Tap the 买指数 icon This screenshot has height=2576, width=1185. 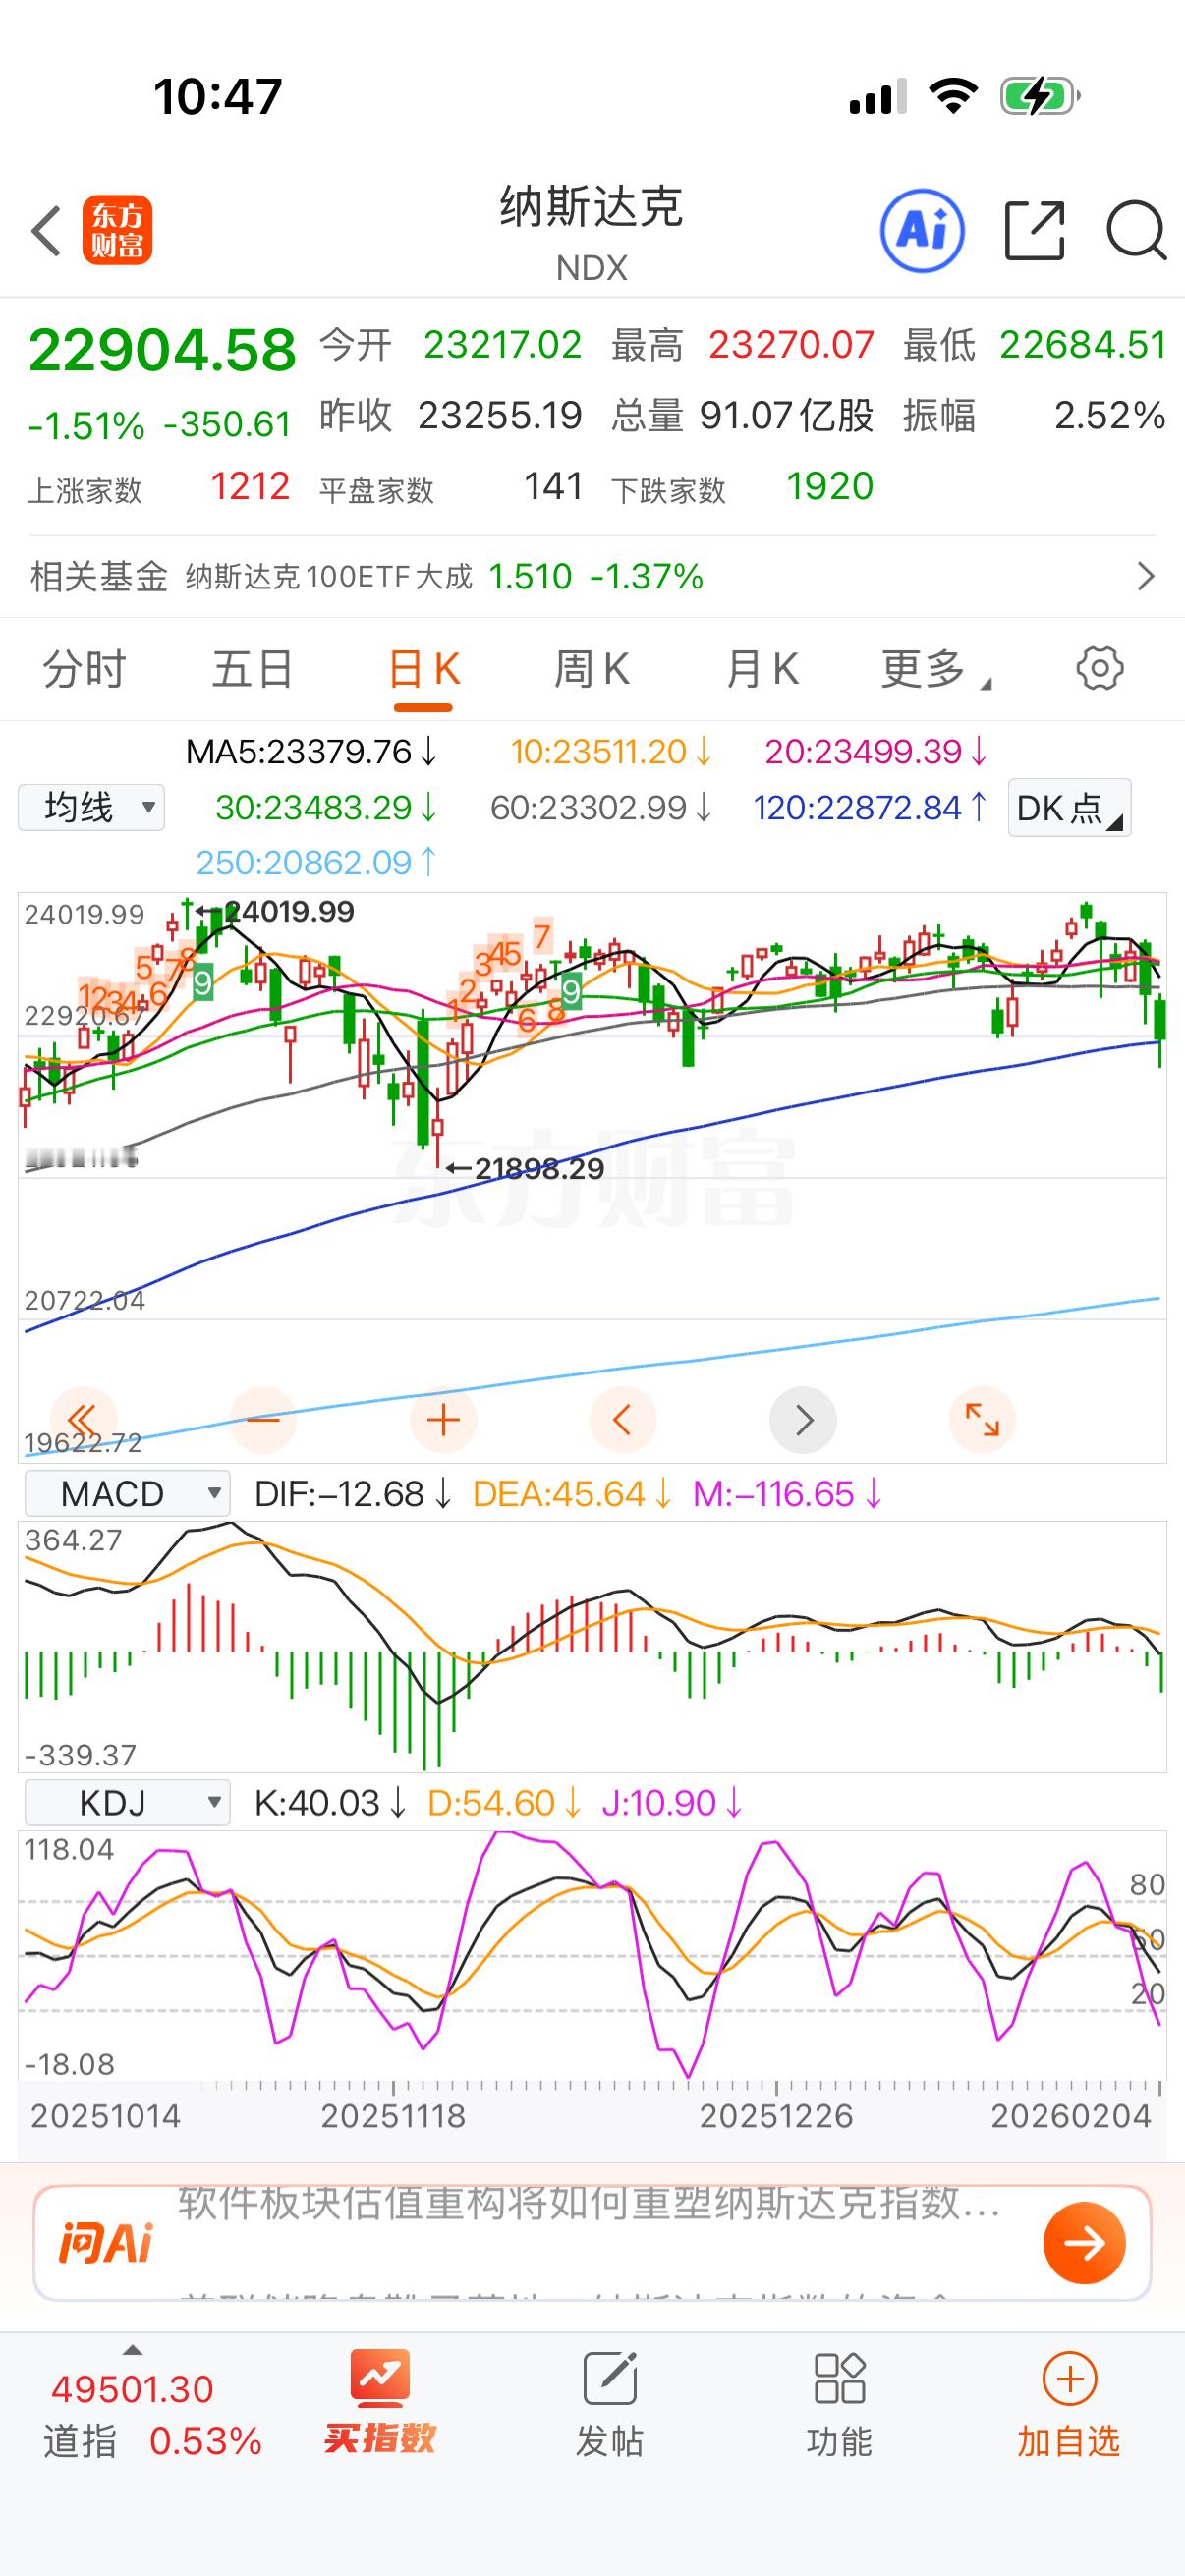(380, 2402)
